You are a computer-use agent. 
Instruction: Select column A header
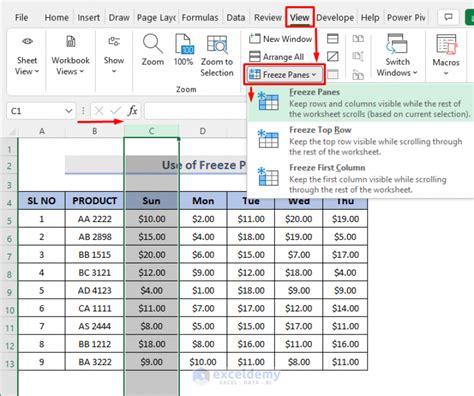tap(42, 131)
